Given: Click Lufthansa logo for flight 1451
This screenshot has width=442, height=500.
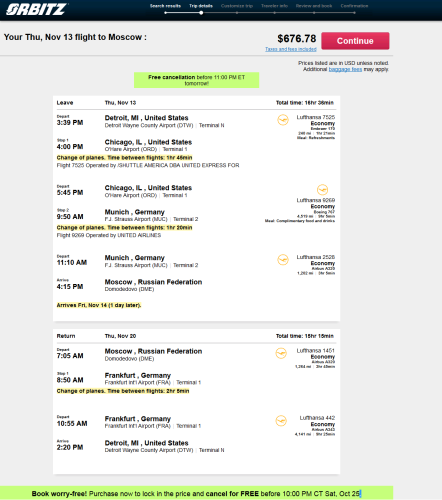Looking at the screenshot, I should tap(281, 353).
